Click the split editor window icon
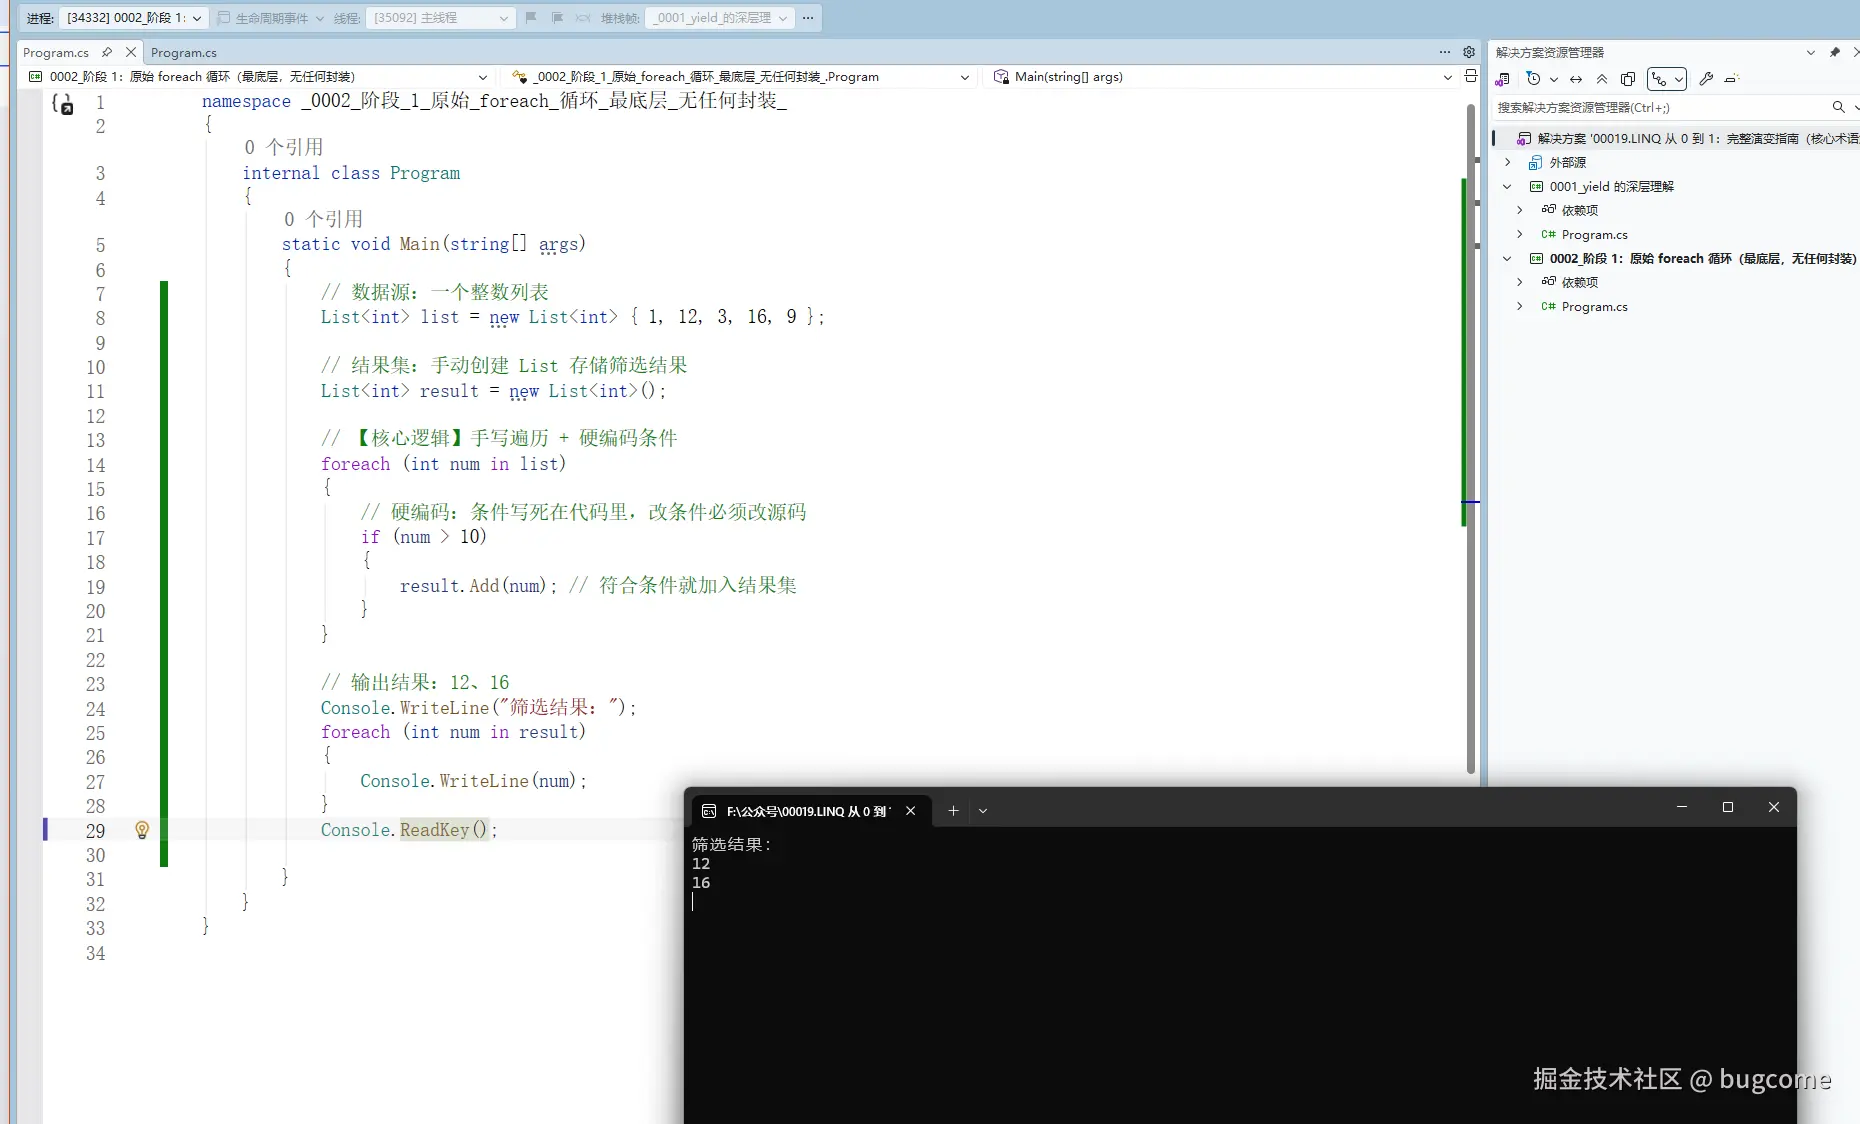 click(x=1470, y=76)
